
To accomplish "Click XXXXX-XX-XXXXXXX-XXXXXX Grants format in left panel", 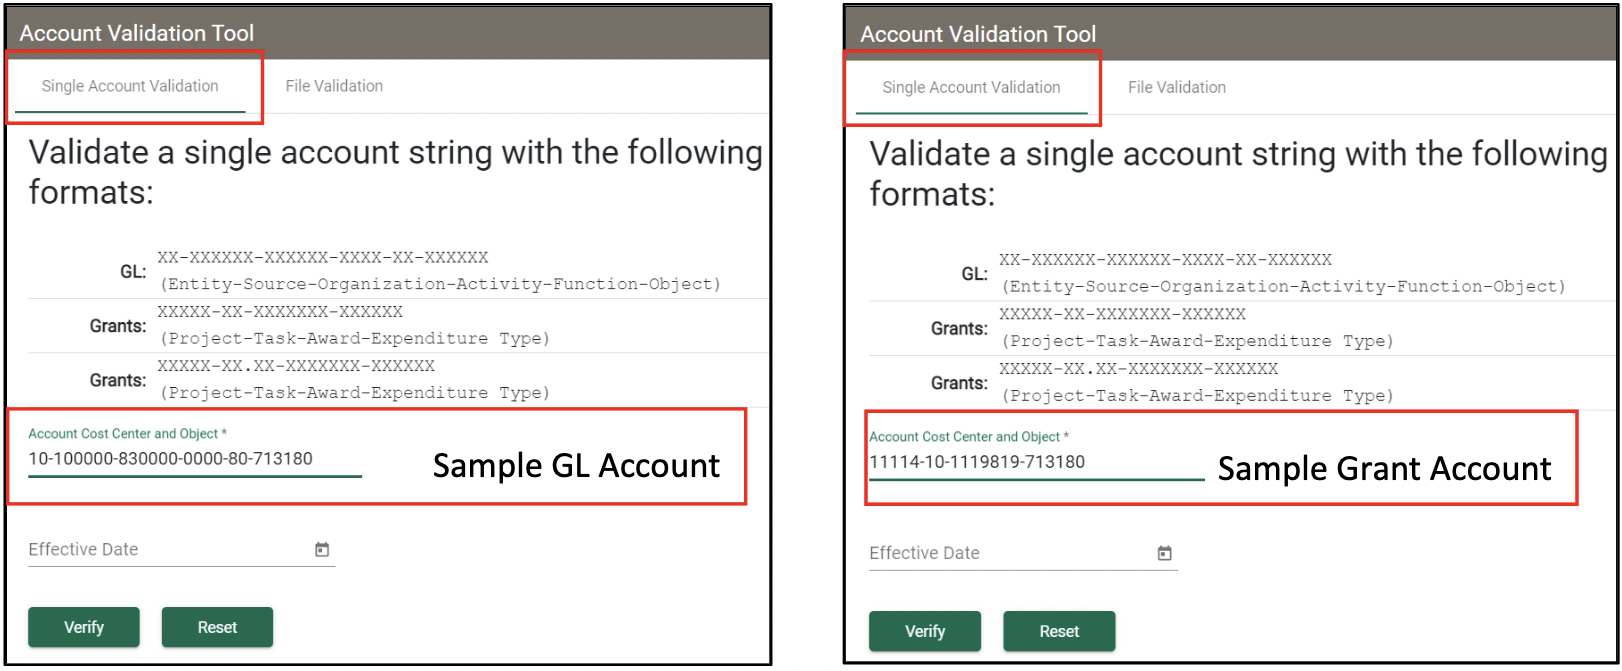I will (x=280, y=311).
